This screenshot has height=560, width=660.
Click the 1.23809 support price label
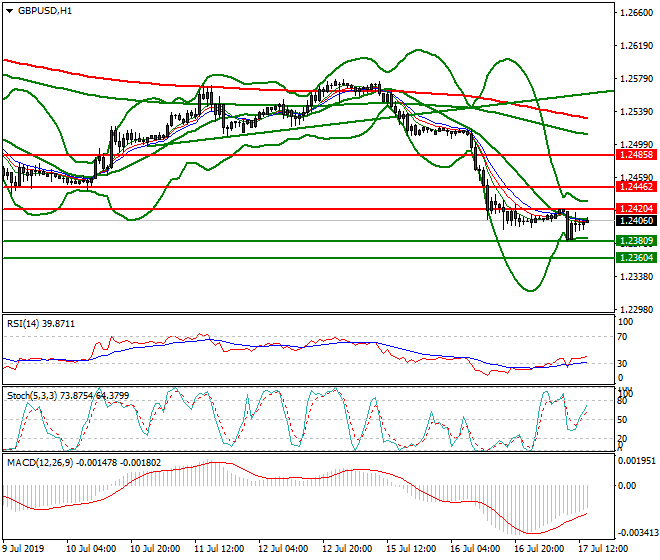[636, 241]
